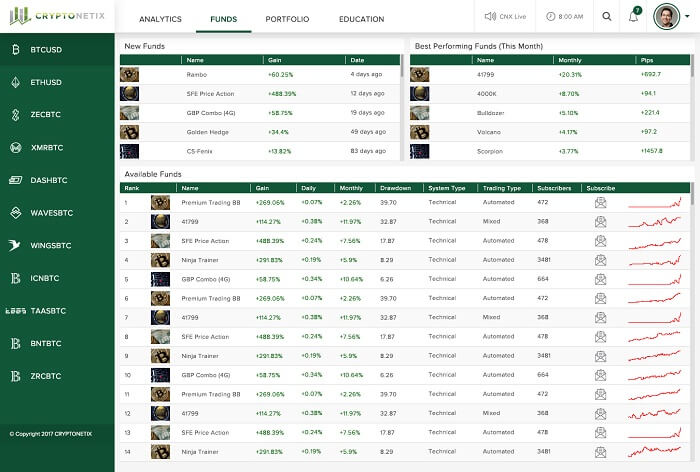Screen dimensions: 700x472
Task: Expand the user profile dropdown arrow
Action: coord(687,17)
